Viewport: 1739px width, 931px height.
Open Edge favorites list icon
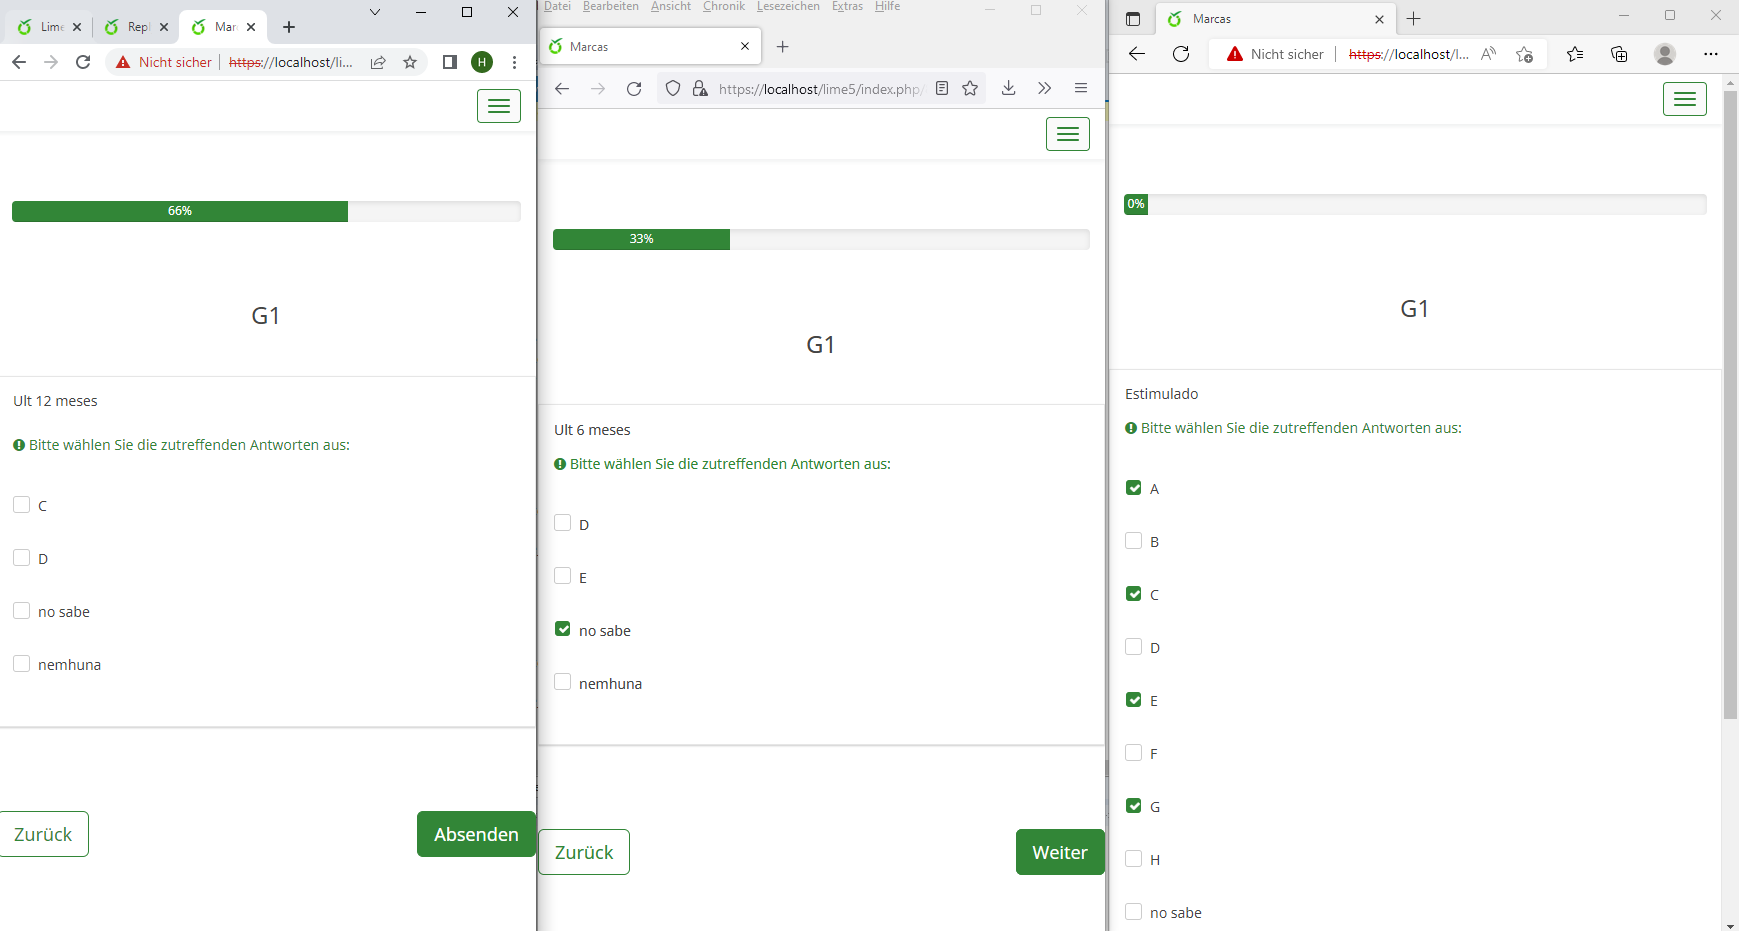(1575, 54)
